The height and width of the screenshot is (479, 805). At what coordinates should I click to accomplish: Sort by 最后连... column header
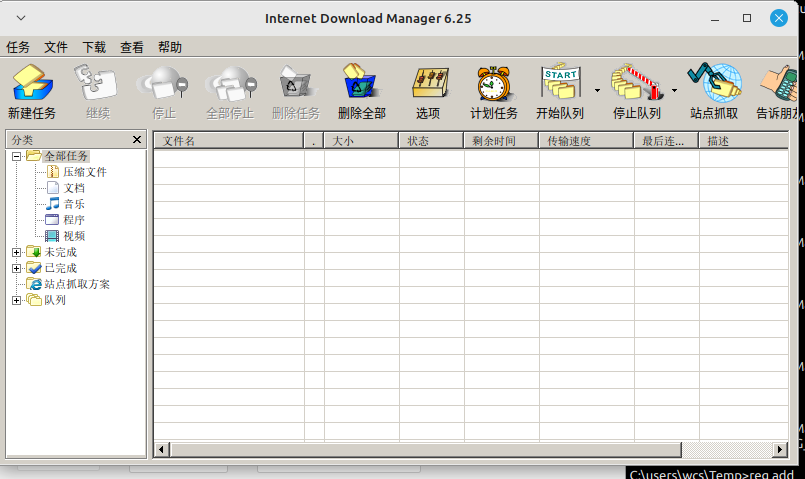pyautogui.click(x=666, y=141)
